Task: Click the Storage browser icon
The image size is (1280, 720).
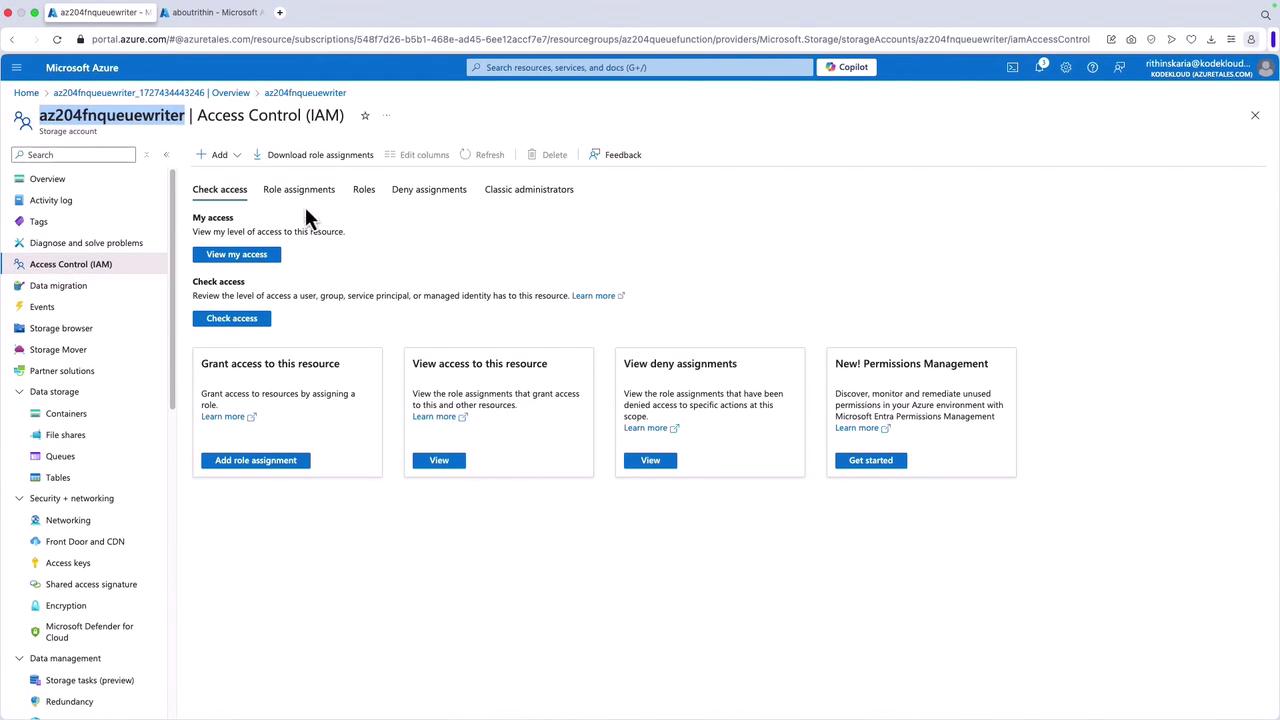Action: 19,328
